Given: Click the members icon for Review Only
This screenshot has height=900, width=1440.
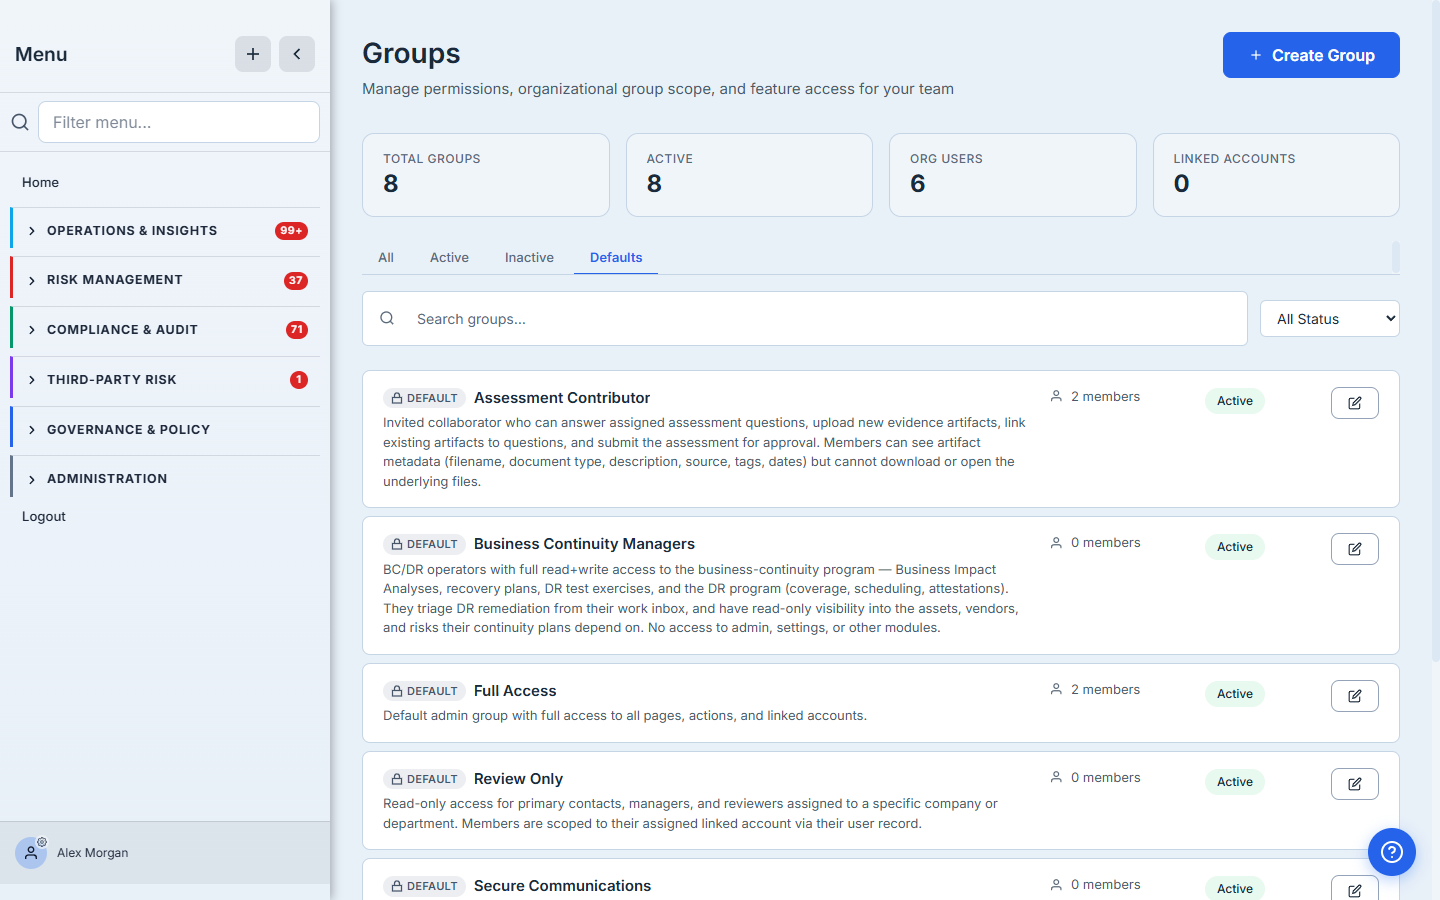Looking at the screenshot, I should (x=1056, y=777).
